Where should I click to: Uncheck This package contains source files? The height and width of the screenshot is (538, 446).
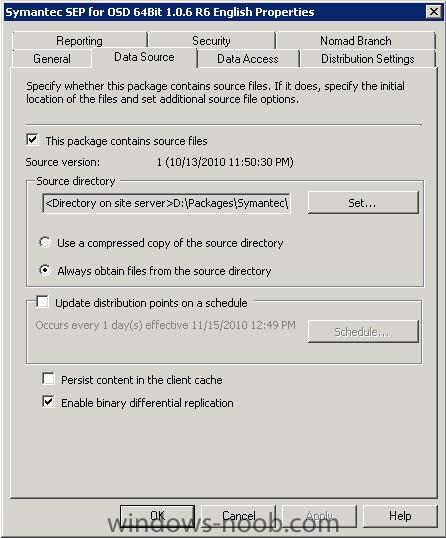33,140
